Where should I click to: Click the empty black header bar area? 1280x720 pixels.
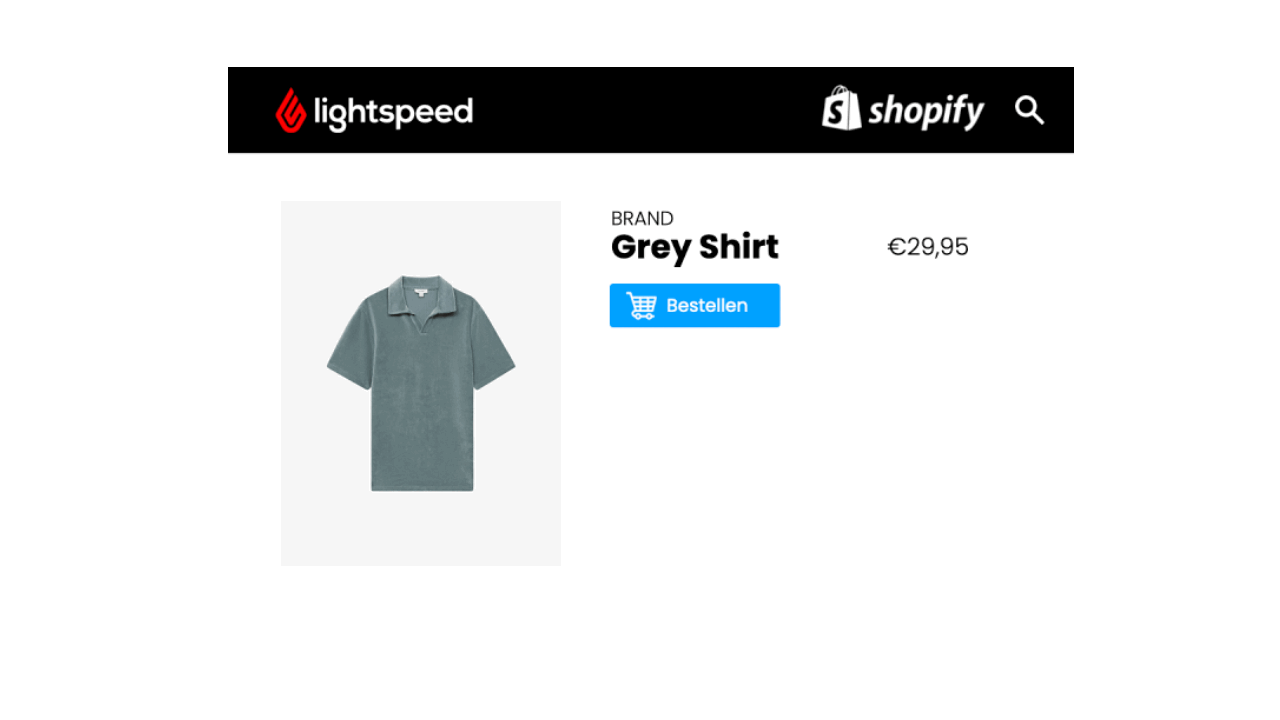pyautogui.click(x=650, y=110)
